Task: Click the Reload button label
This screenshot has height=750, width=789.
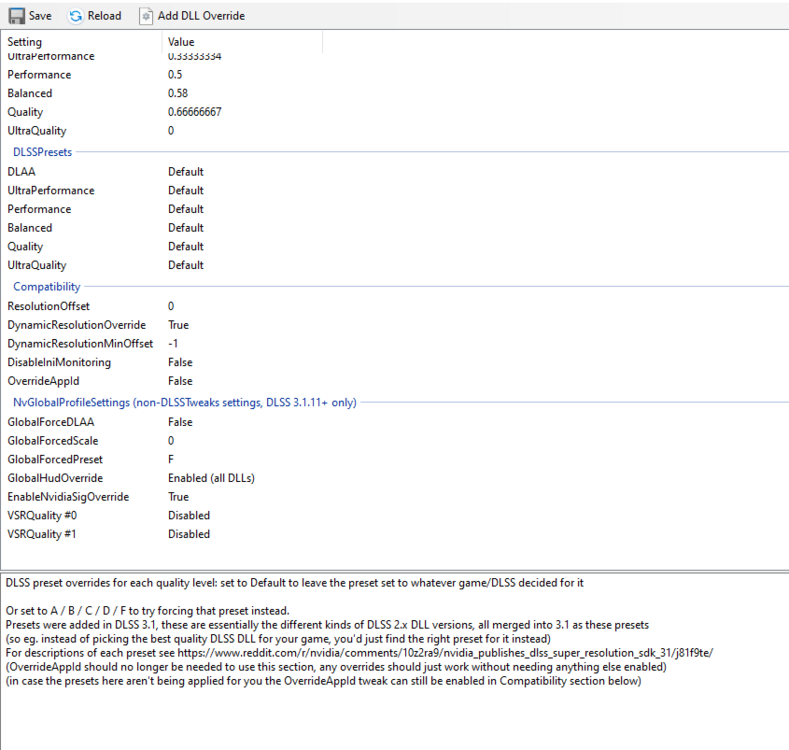Action: [x=104, y=16]
